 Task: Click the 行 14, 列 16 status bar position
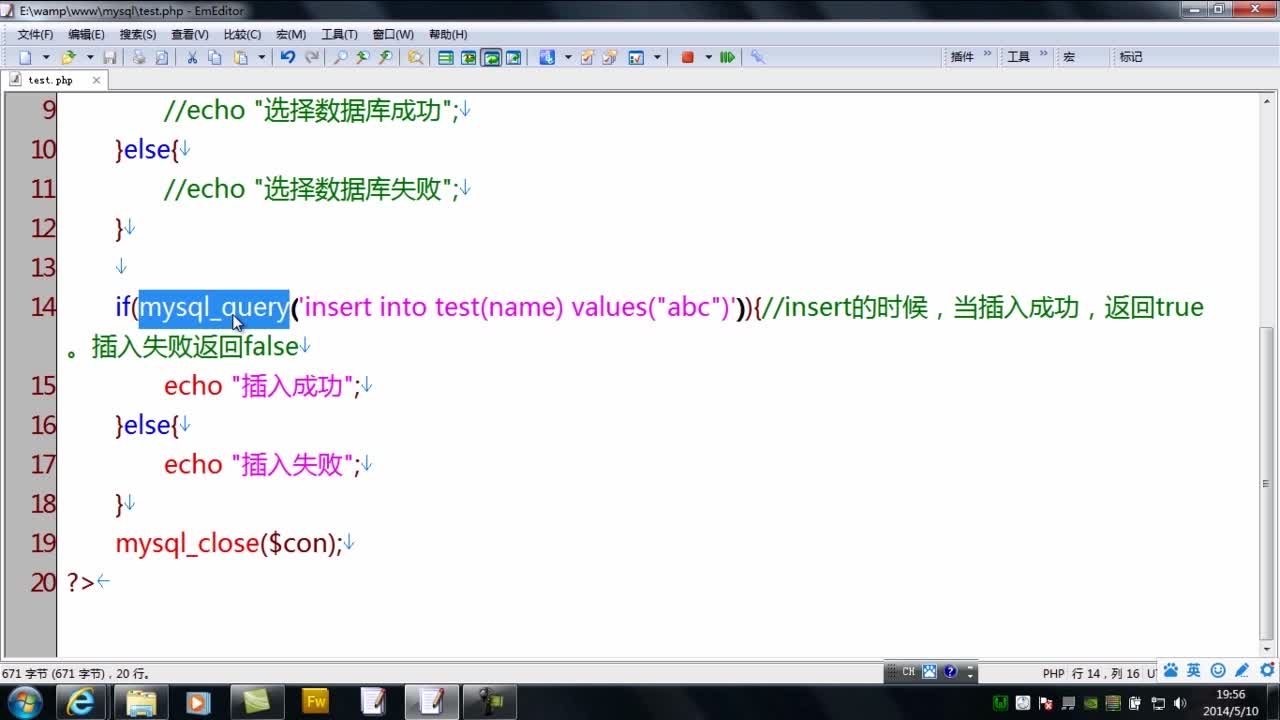pyautogui.click(x=1106, y=674)
